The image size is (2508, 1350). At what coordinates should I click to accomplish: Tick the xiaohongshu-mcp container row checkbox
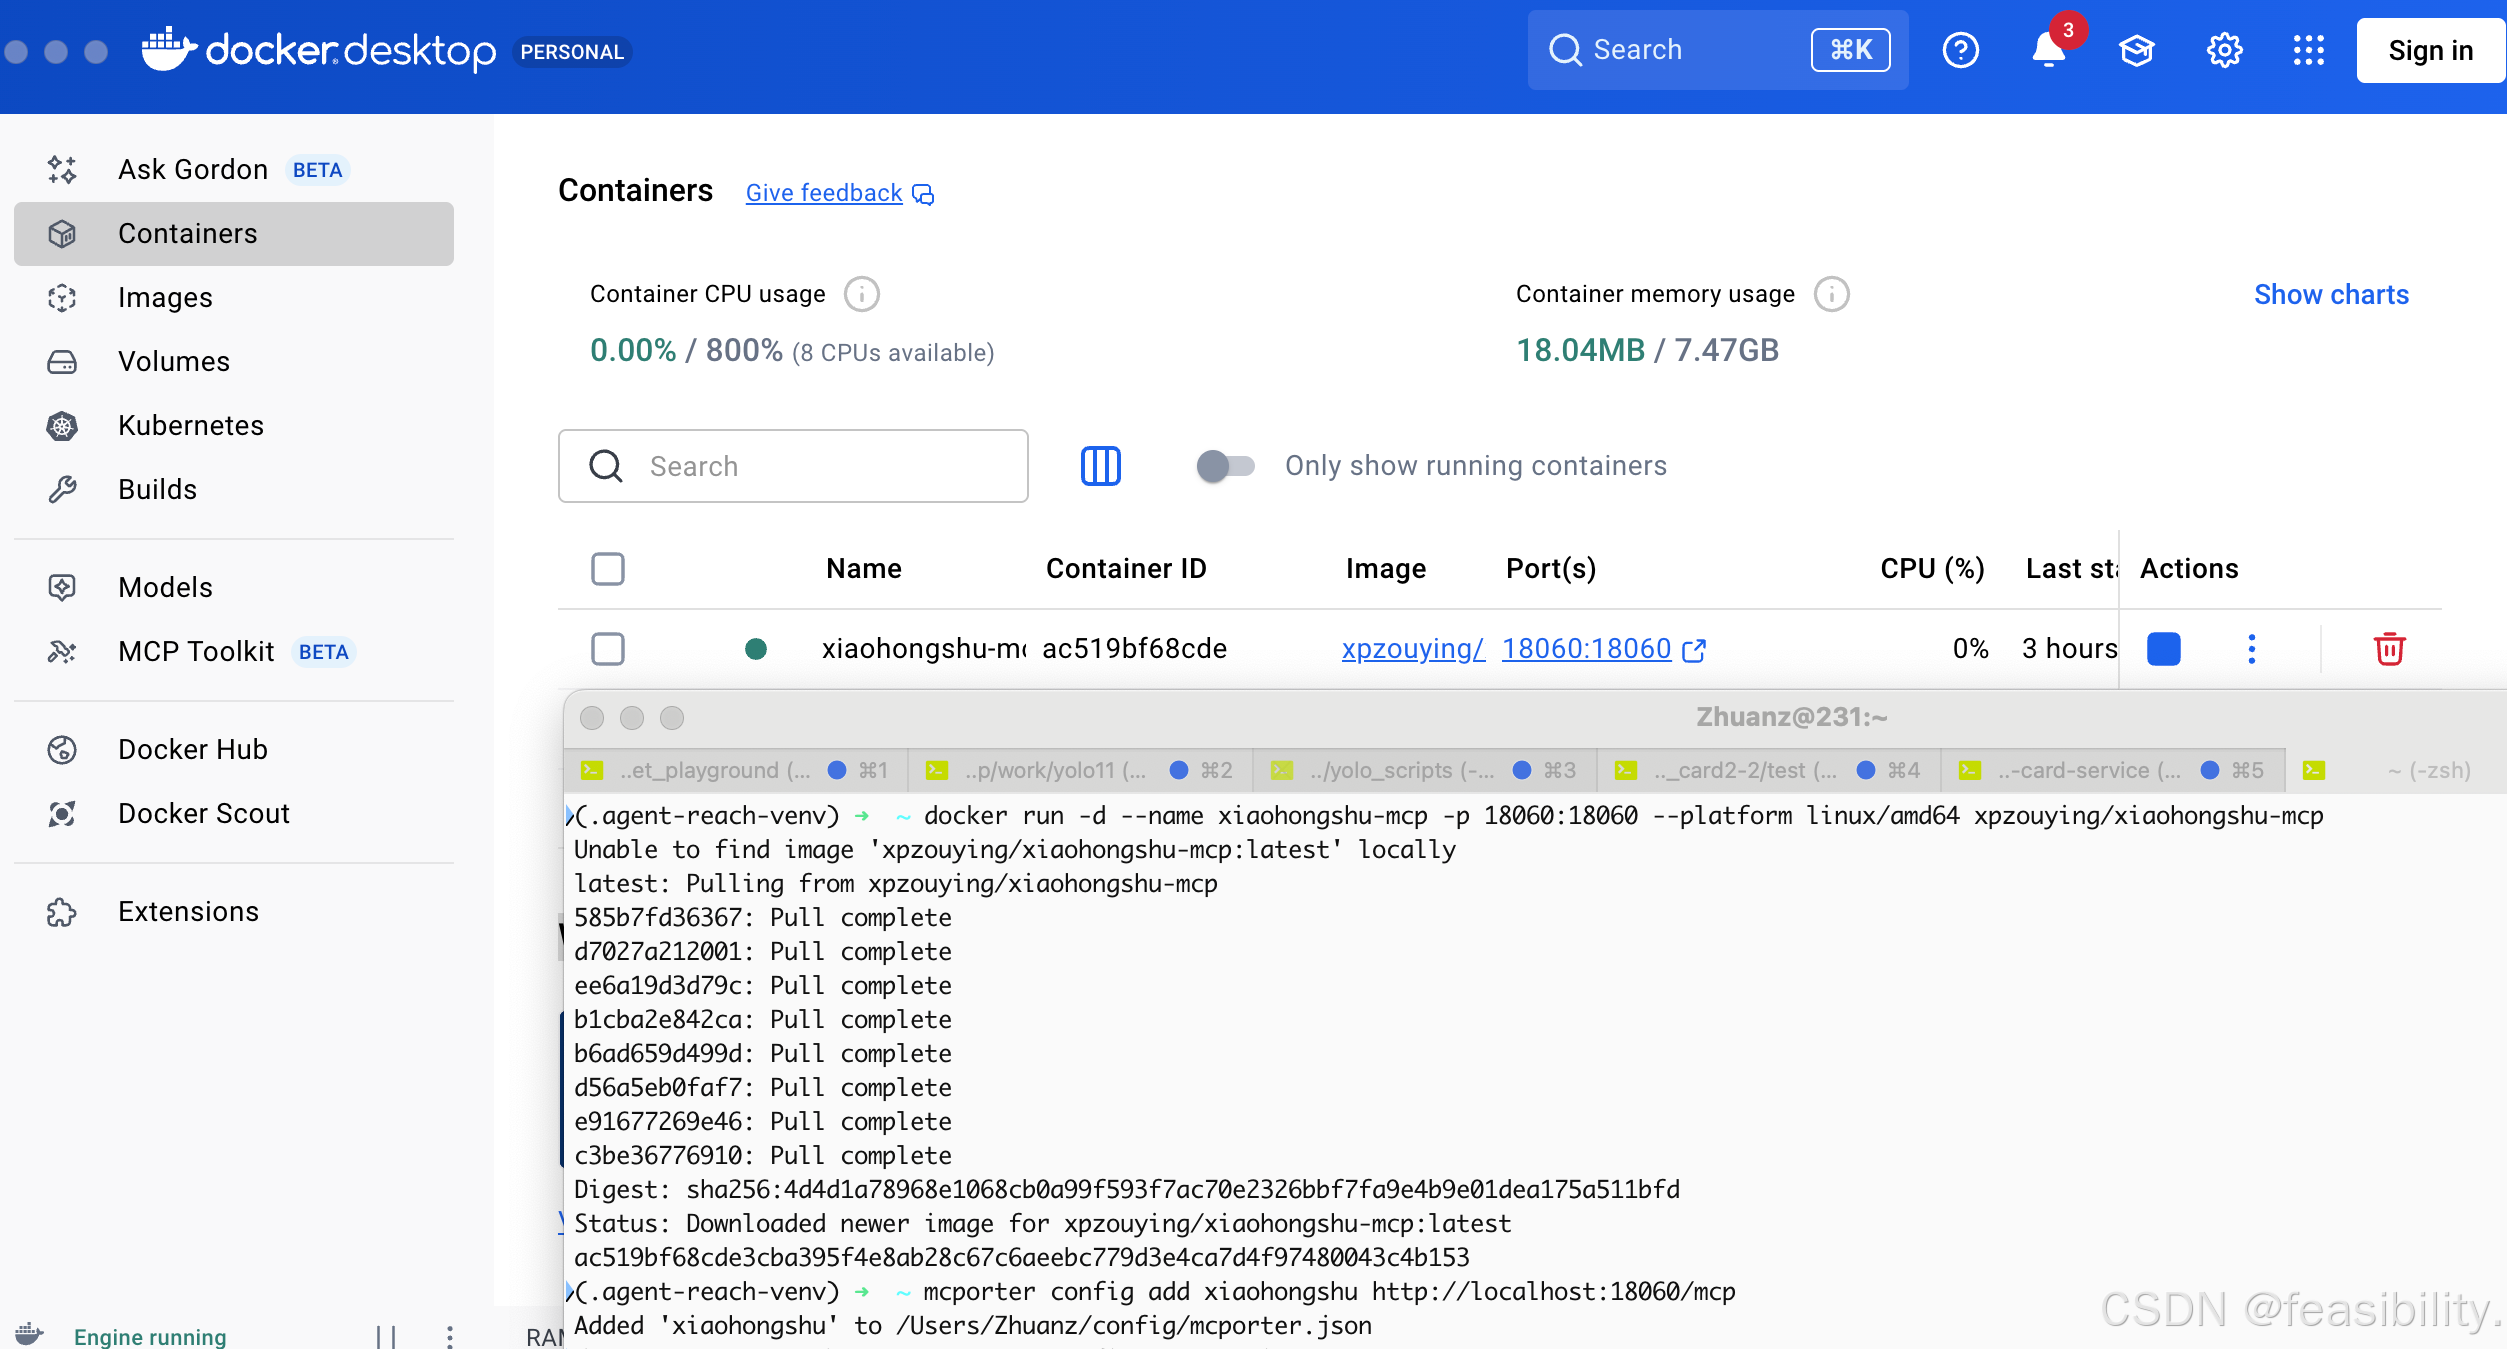(x=607, y=649)
